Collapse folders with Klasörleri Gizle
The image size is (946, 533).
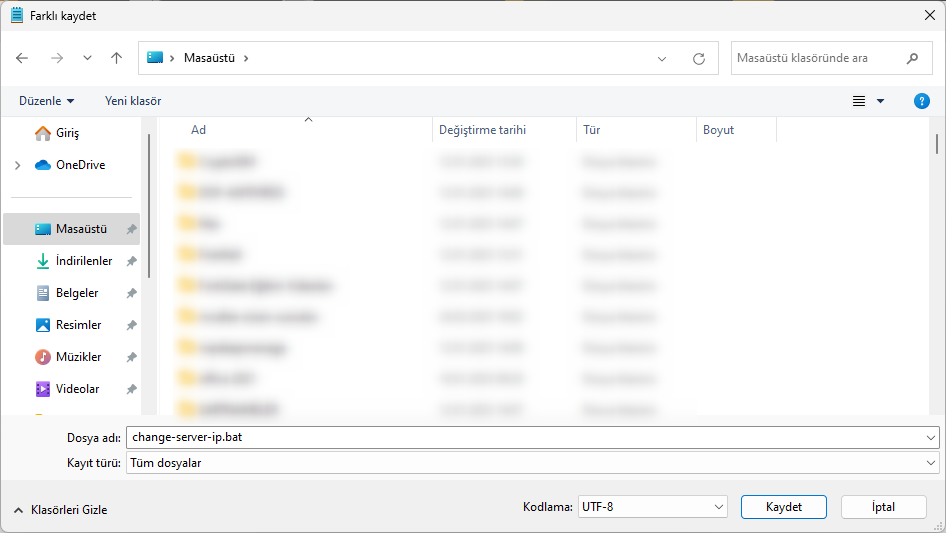tap(60, 510)
